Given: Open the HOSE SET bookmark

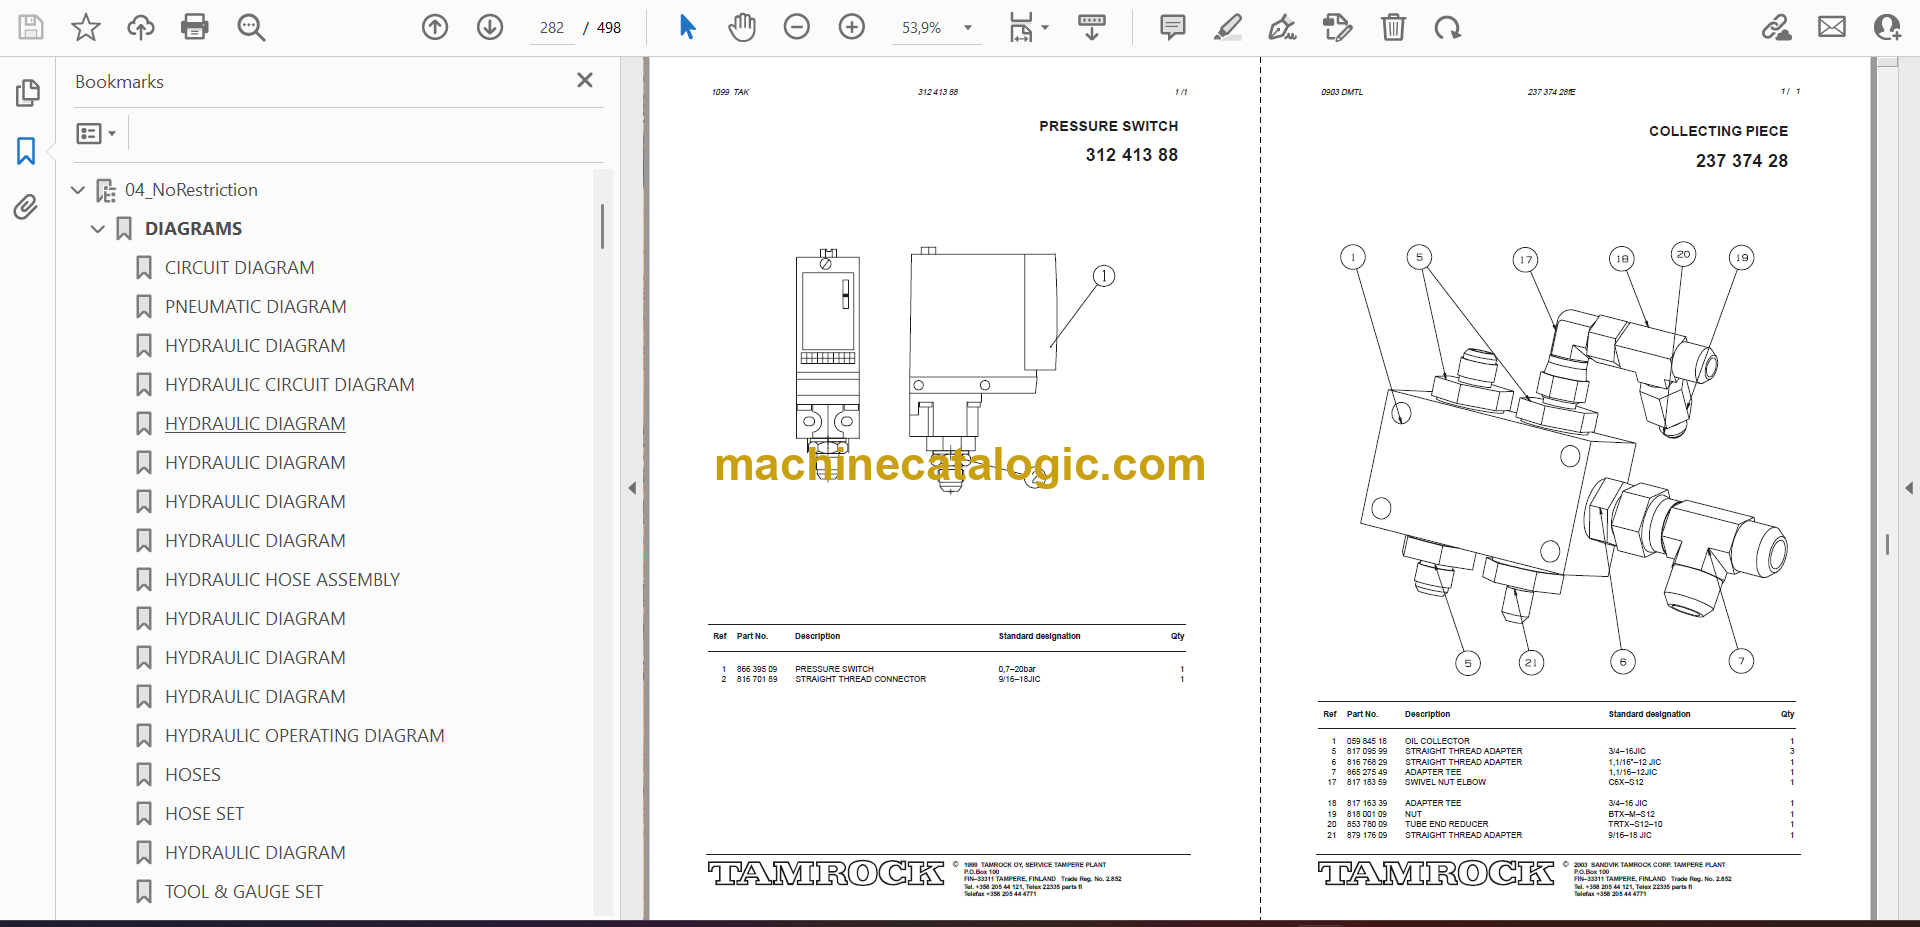Looking at the screenshot, I should point(205,814).
